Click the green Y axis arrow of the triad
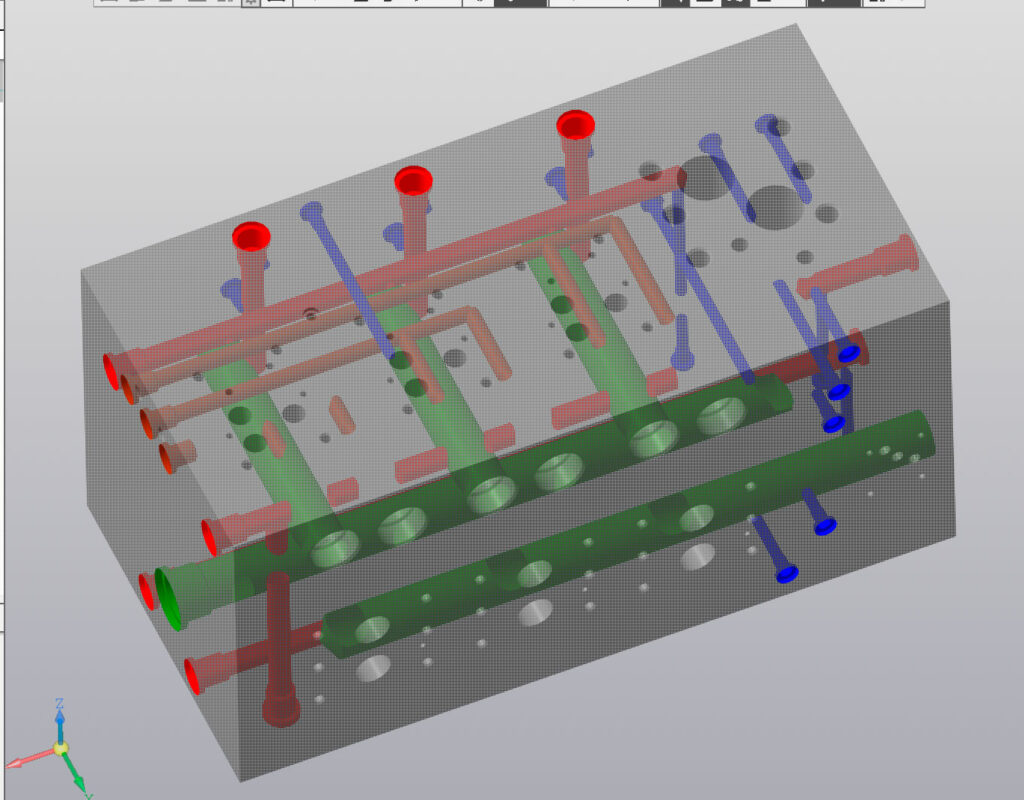This screenshot has width=1024, height=800. [x=79, y=782]
